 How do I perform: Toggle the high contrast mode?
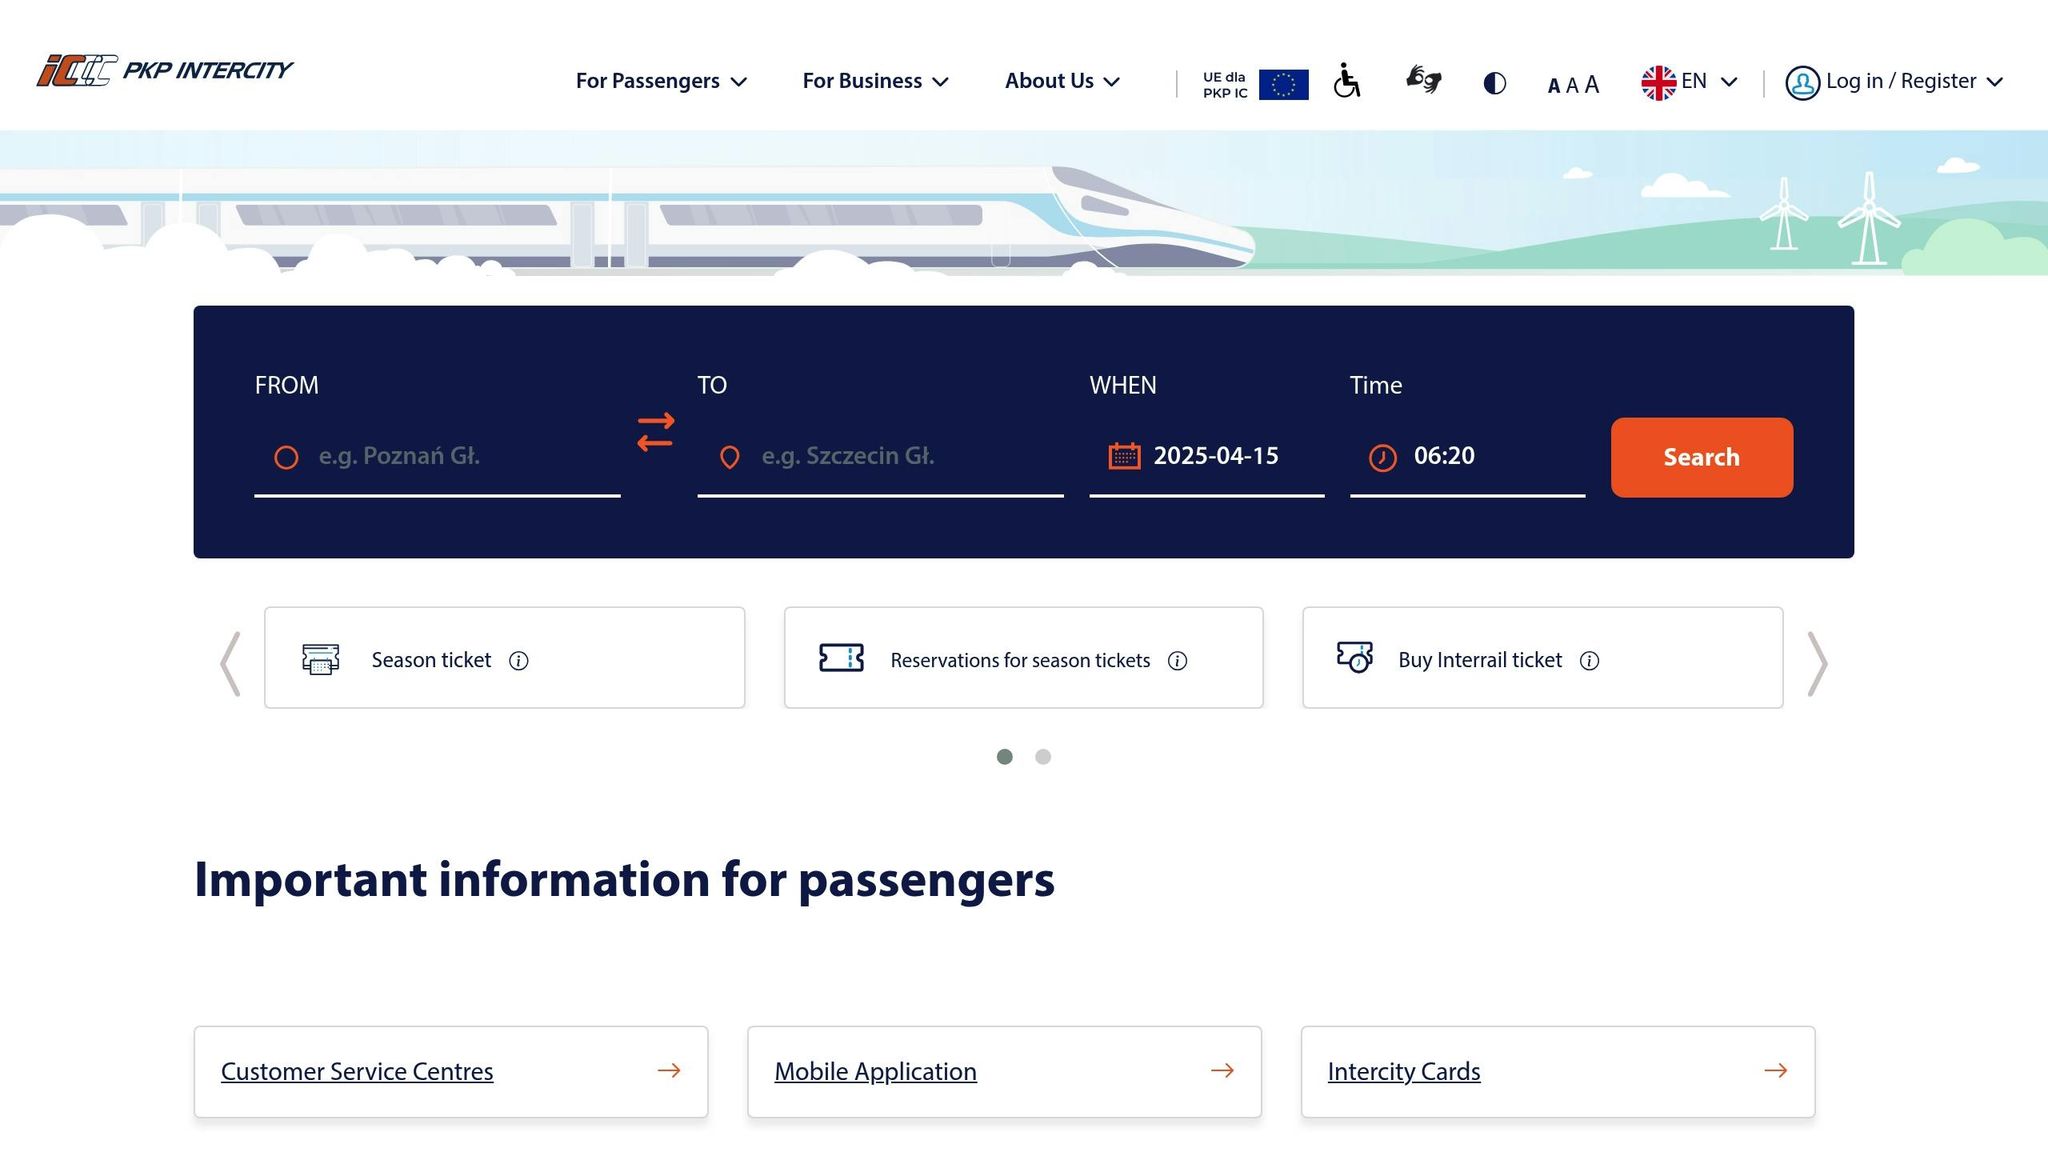click(x=1494, y=83)
